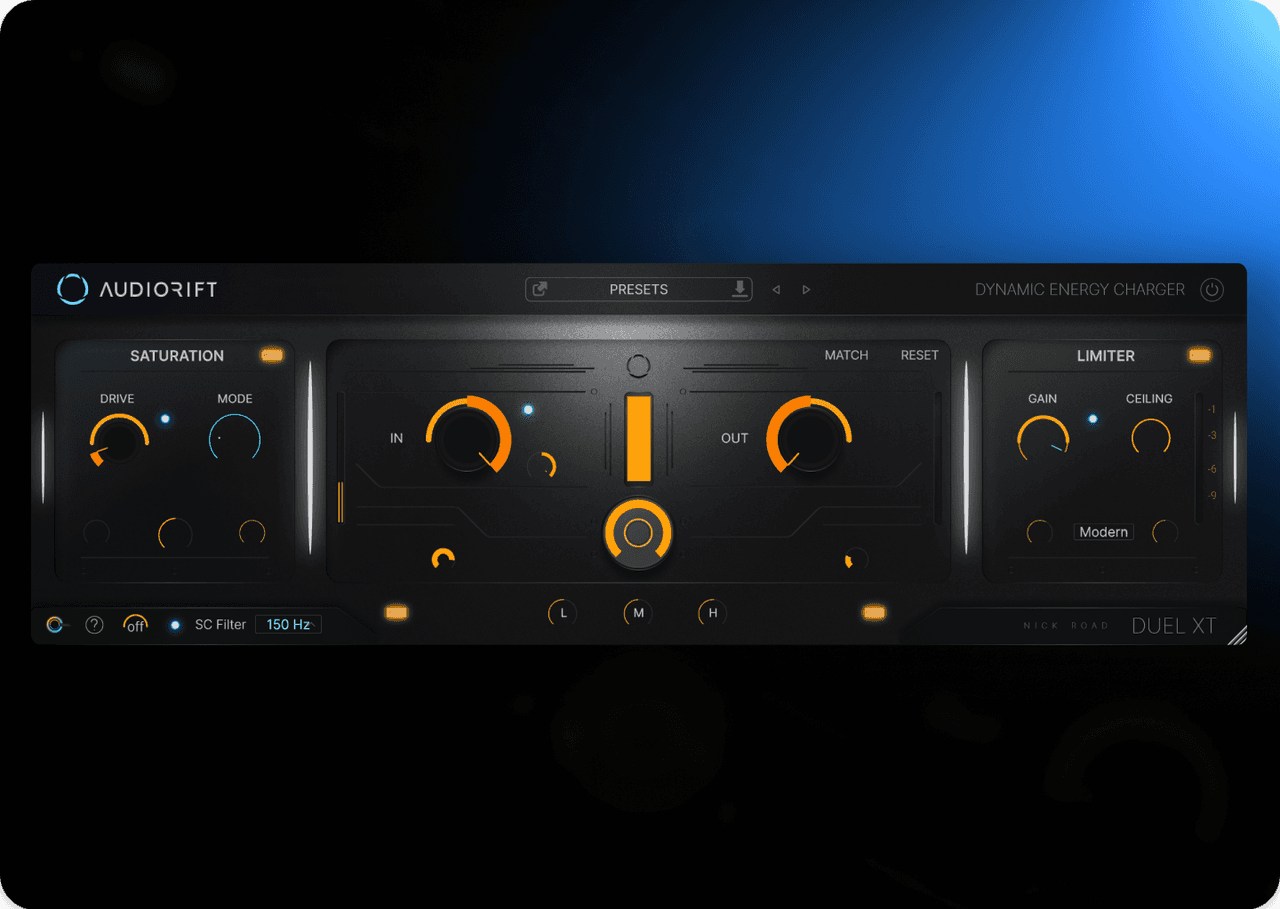The height and width of the screenshot is (909, 1280).
Task: Toggle the Saturation section on/off switch
Action: (x=272, y=355)
